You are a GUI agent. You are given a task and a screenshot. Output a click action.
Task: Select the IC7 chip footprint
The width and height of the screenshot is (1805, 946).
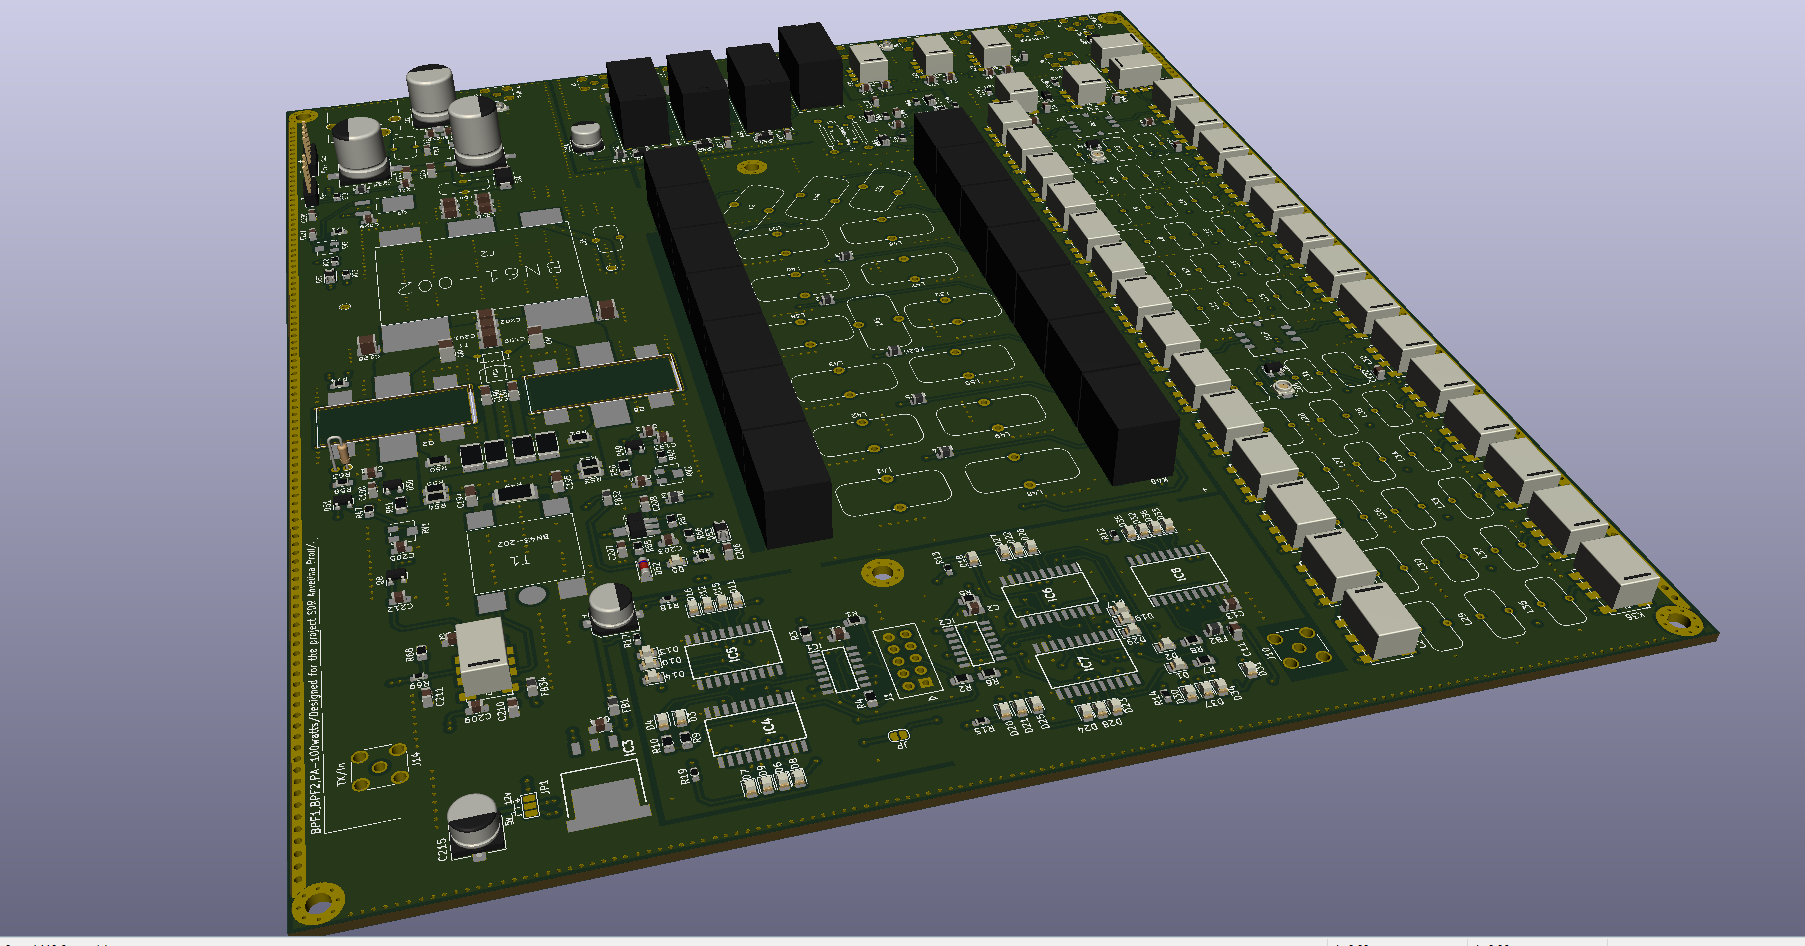(1086, 663)
